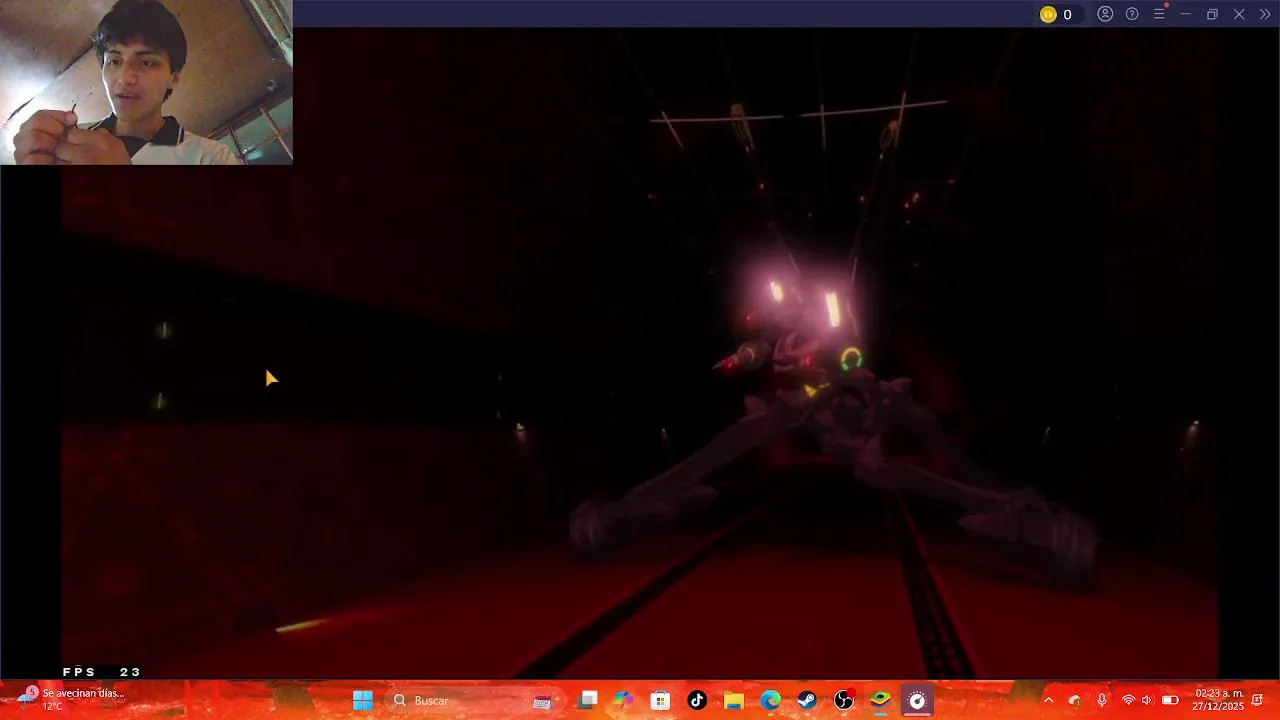Click the FPS 23 counter

pyautogui.click(x=101, y=672)
